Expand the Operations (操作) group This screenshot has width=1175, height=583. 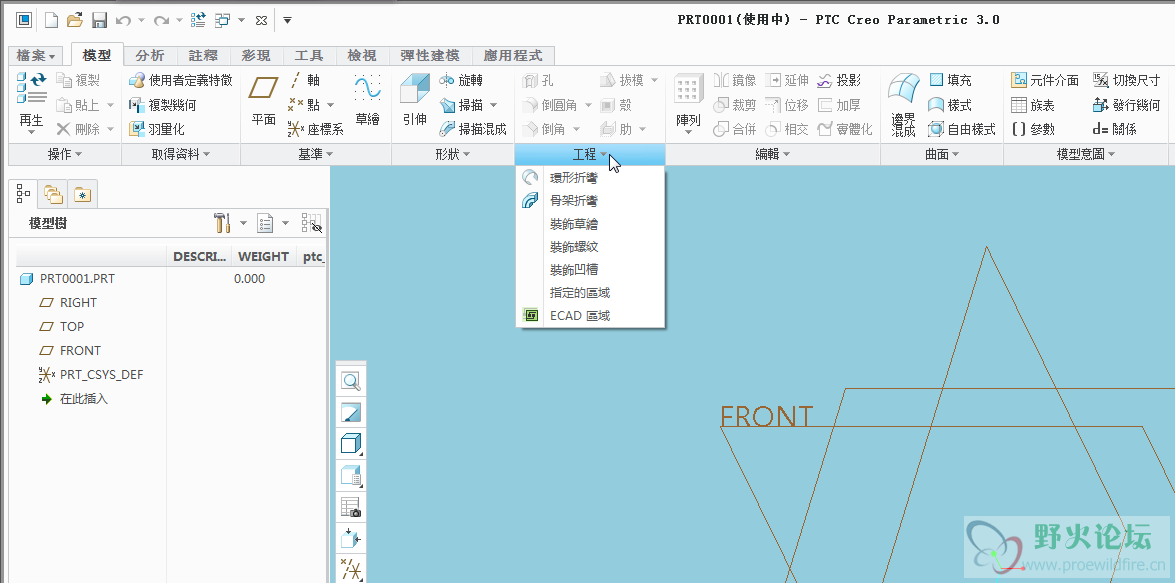[x=64, y=154]
